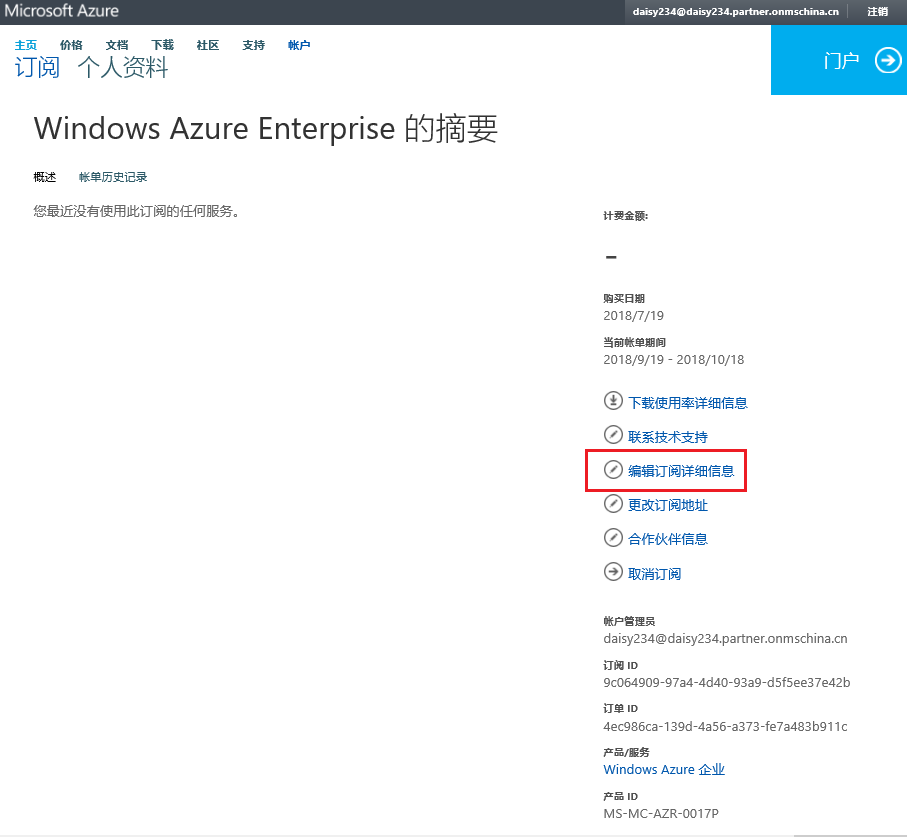Open the 文档 menu item
907x837 pixels.
tap(117, 45)
